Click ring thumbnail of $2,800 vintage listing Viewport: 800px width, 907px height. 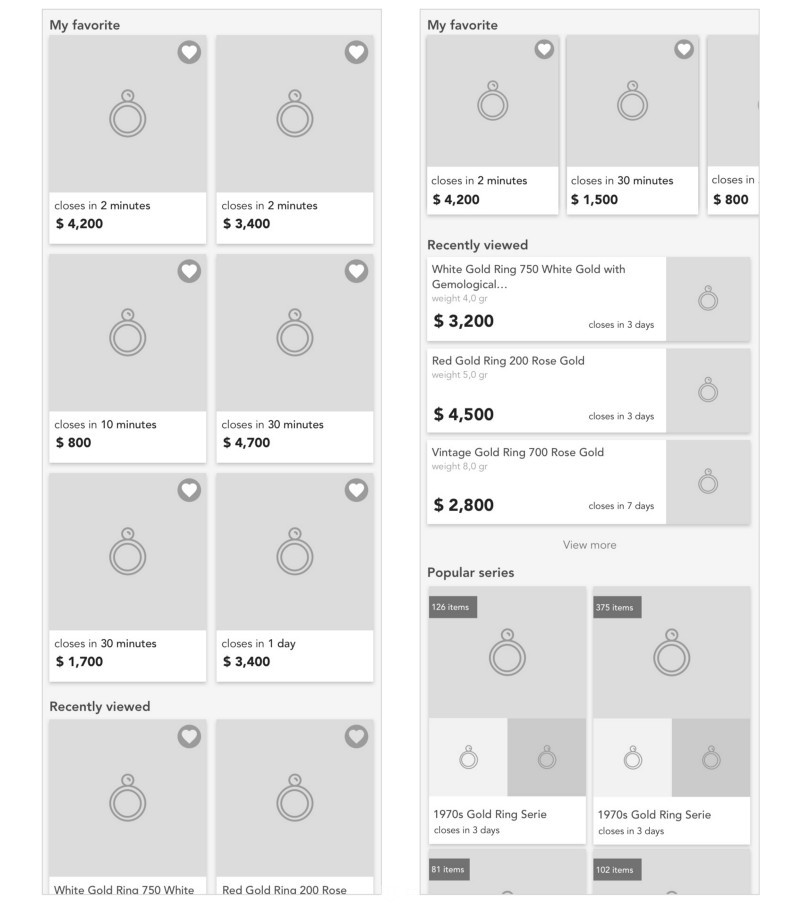coord(708,482)
